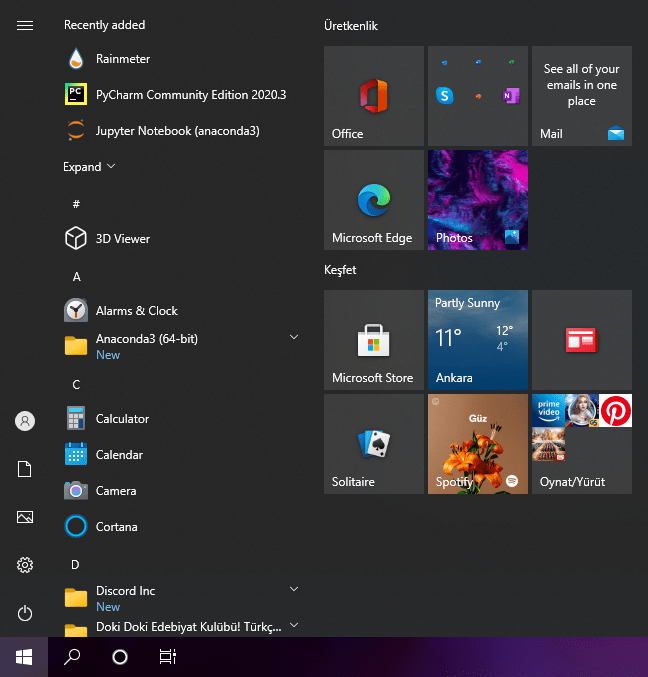Screen dimensions: 648x677
Task: Click the Keşfet group title
Action: coord(340,270)
